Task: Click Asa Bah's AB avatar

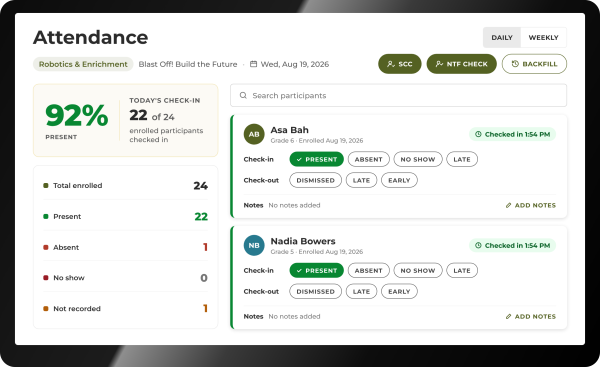Action: [x=254, y=134]
